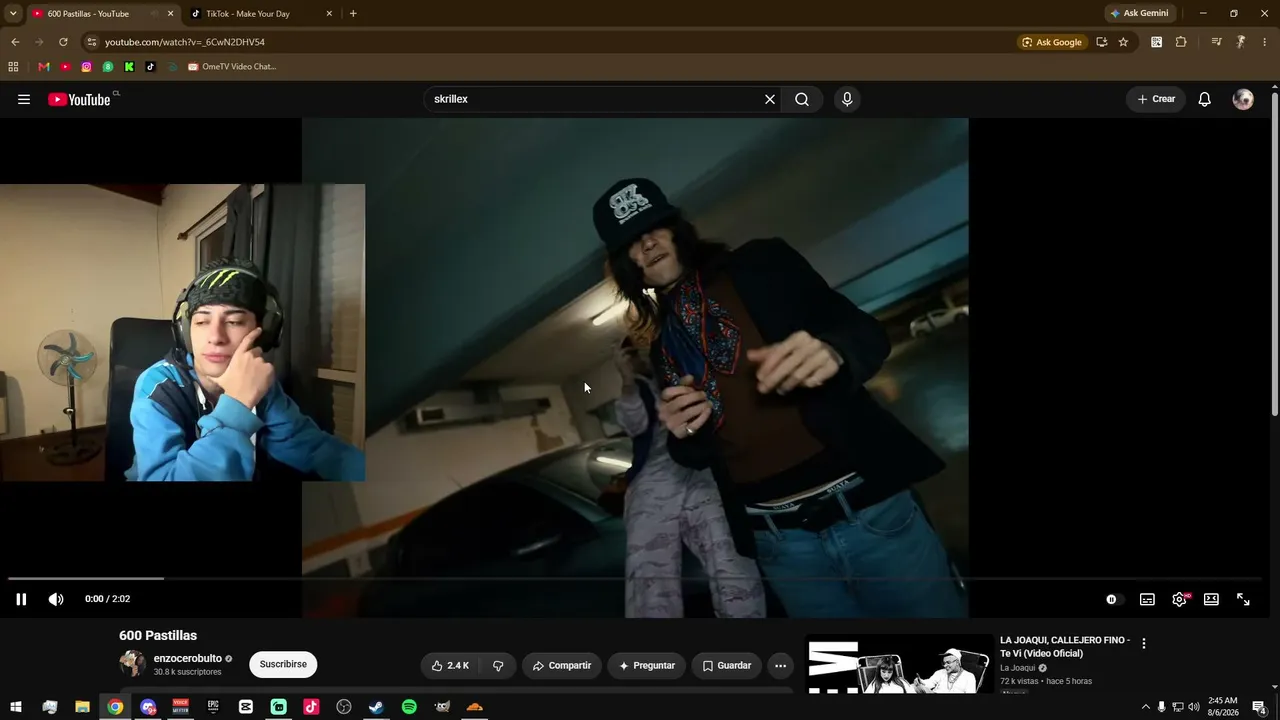
Task: Reload the current page
Action: (63, 42)
